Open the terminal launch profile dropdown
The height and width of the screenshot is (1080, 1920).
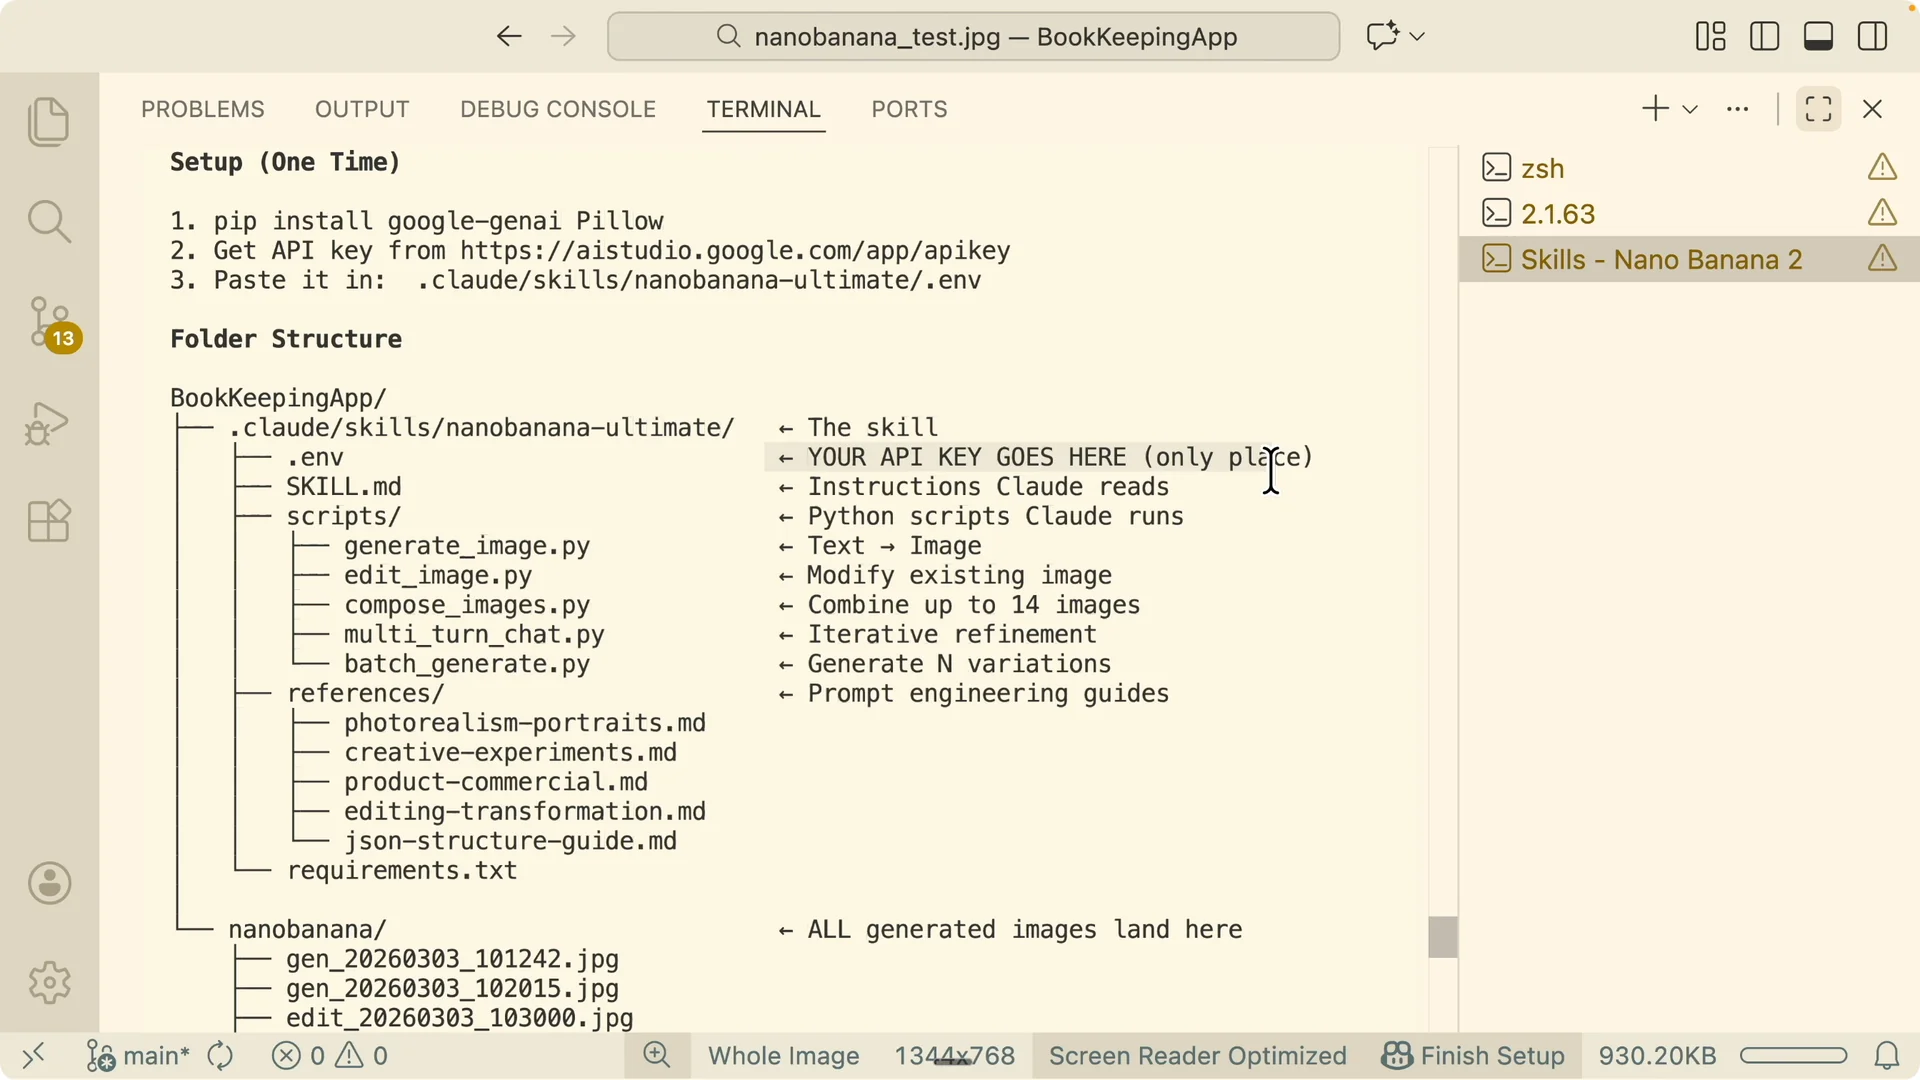1690,109
